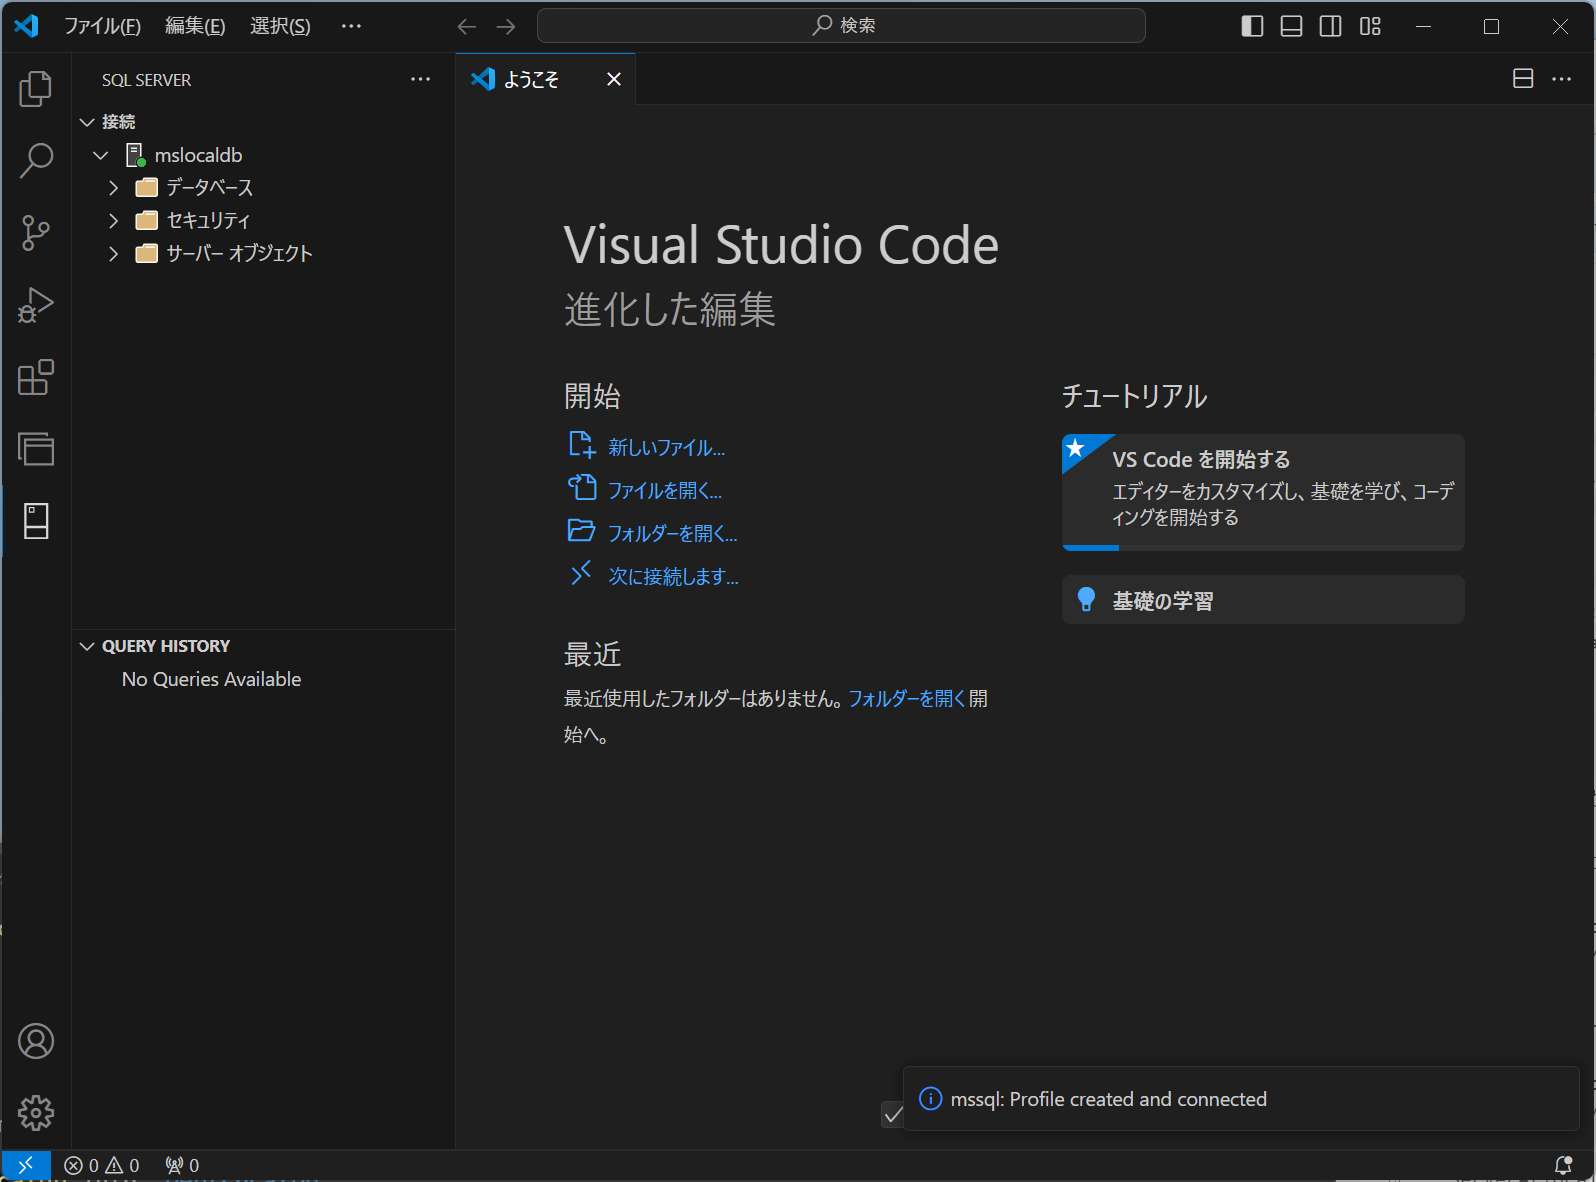Click フォルダーを開く link in 最近 section
The image size is (1596, 1182).
(907, 699)
